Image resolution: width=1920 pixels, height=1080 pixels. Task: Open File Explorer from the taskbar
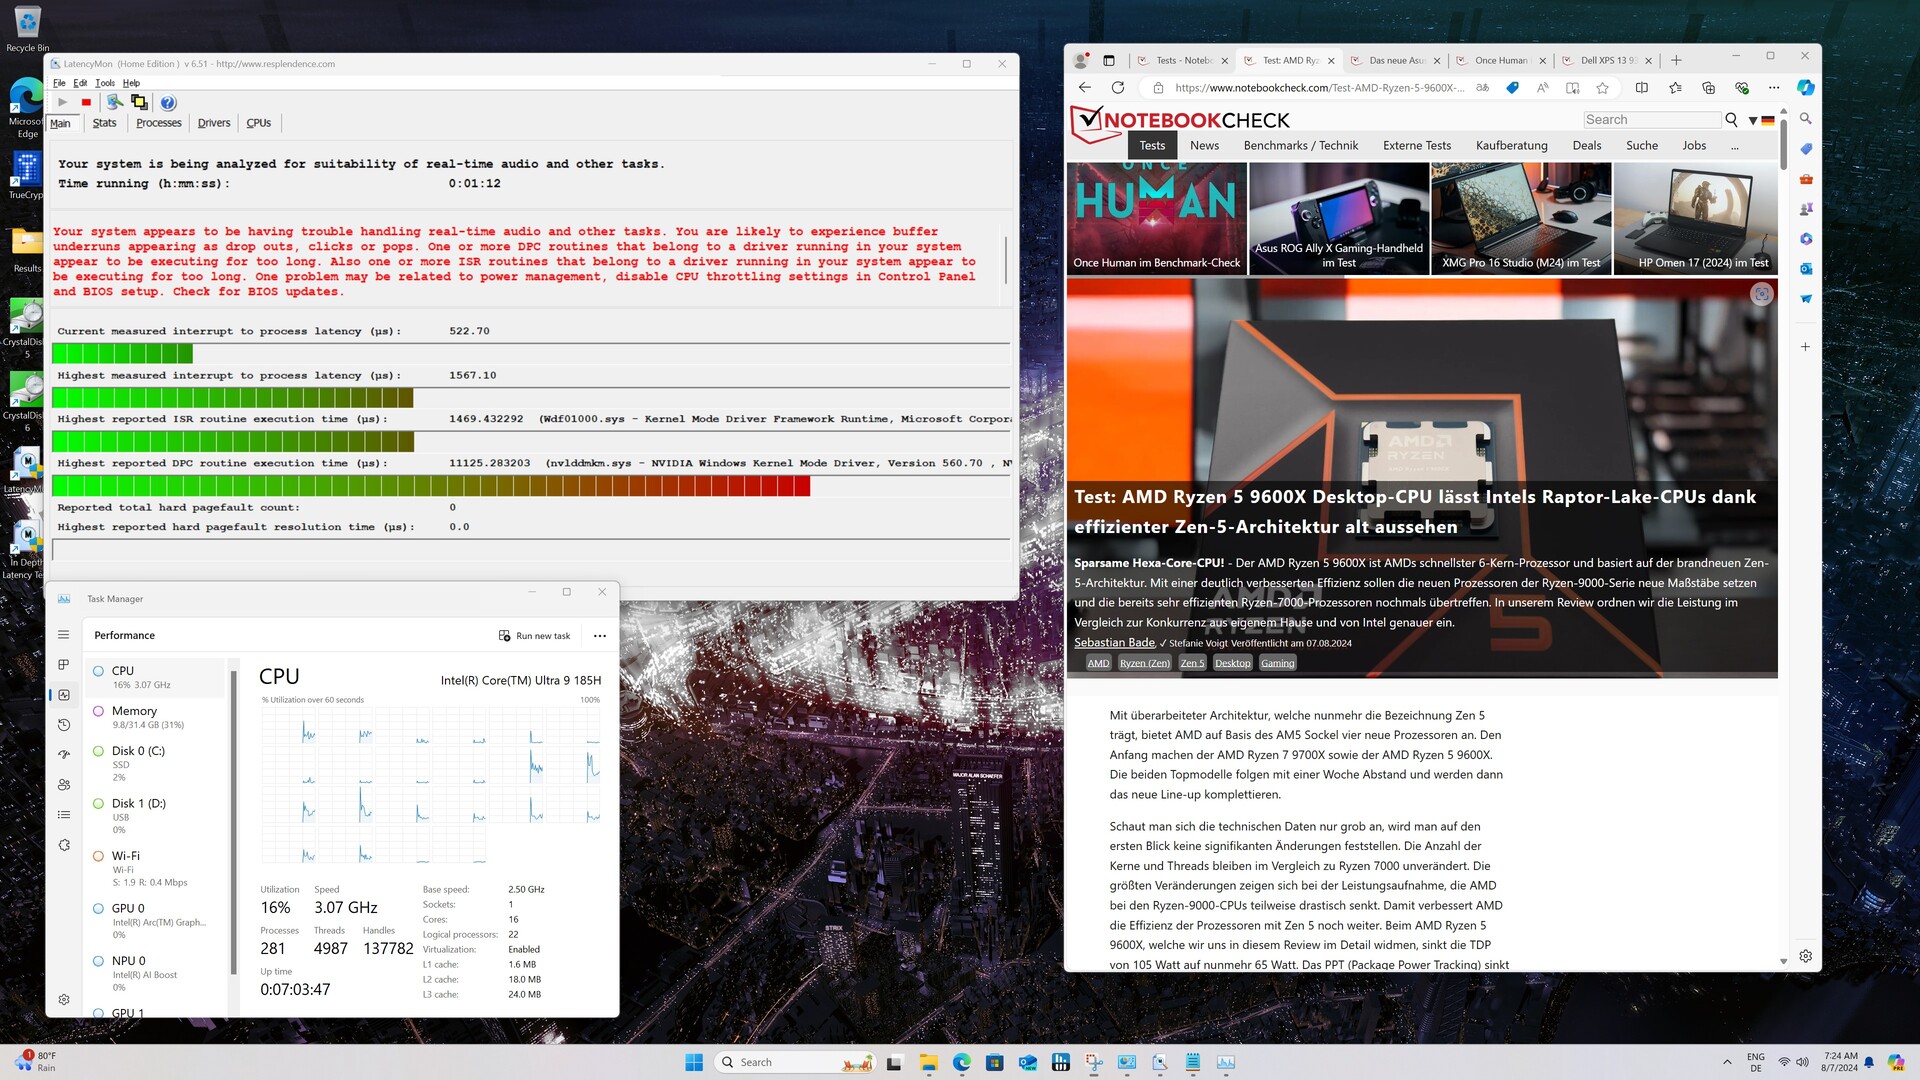tap(928, 1062)
